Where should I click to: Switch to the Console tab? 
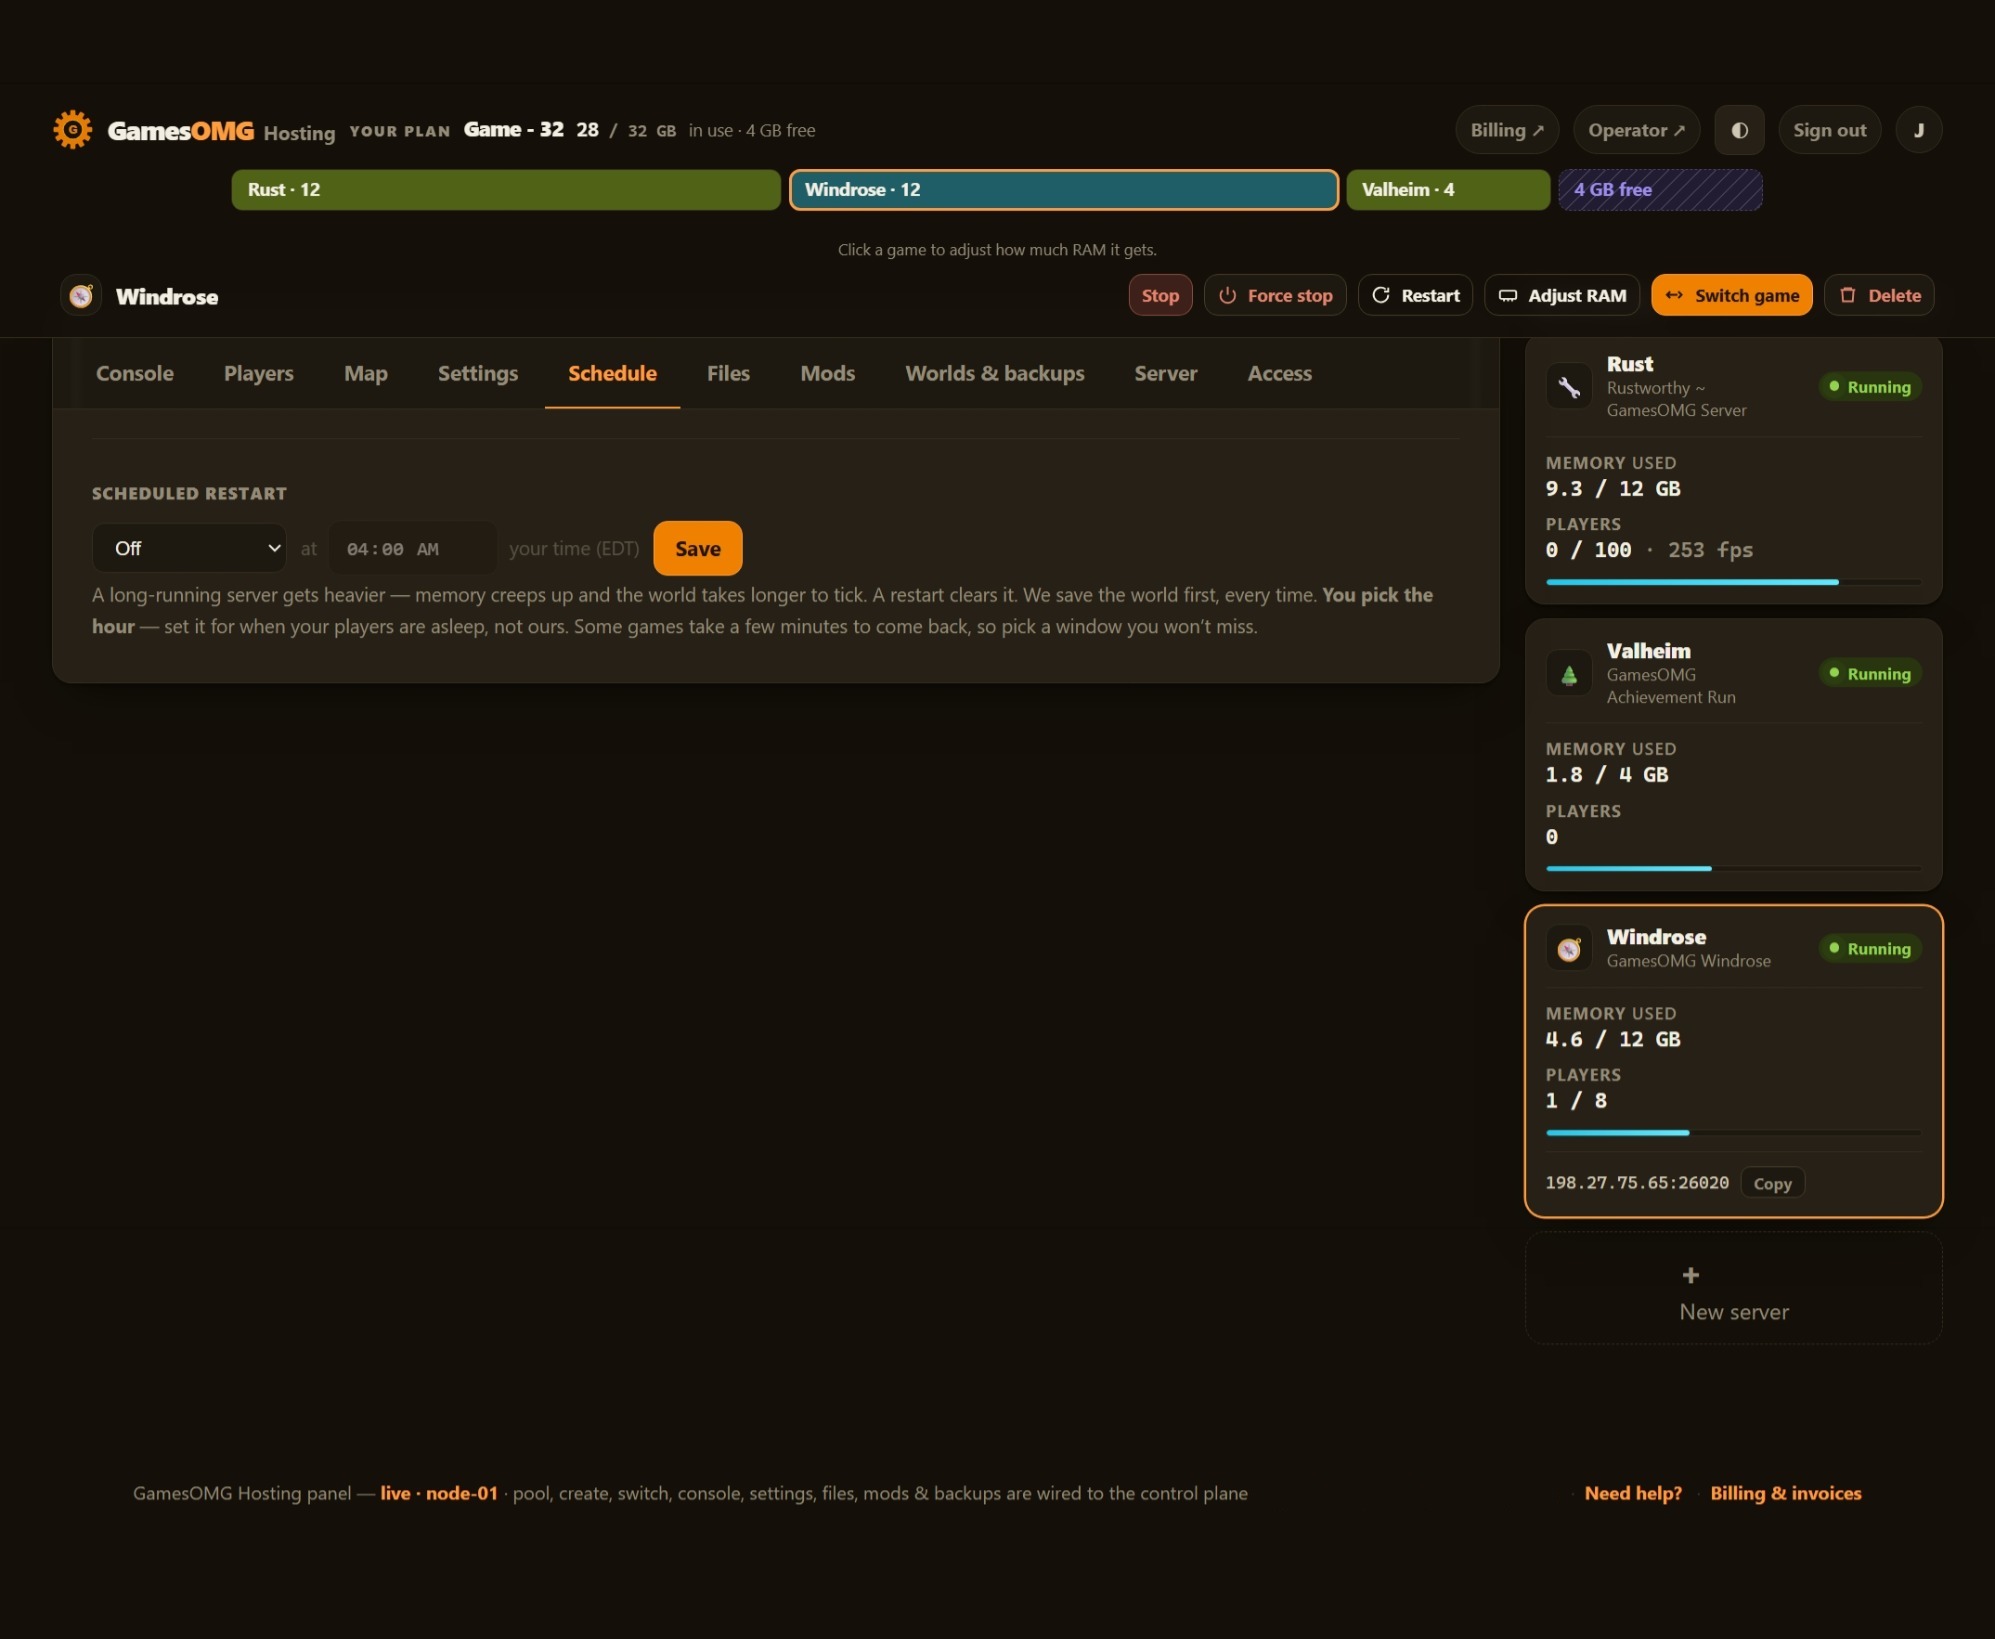click(x=135, y=374)
